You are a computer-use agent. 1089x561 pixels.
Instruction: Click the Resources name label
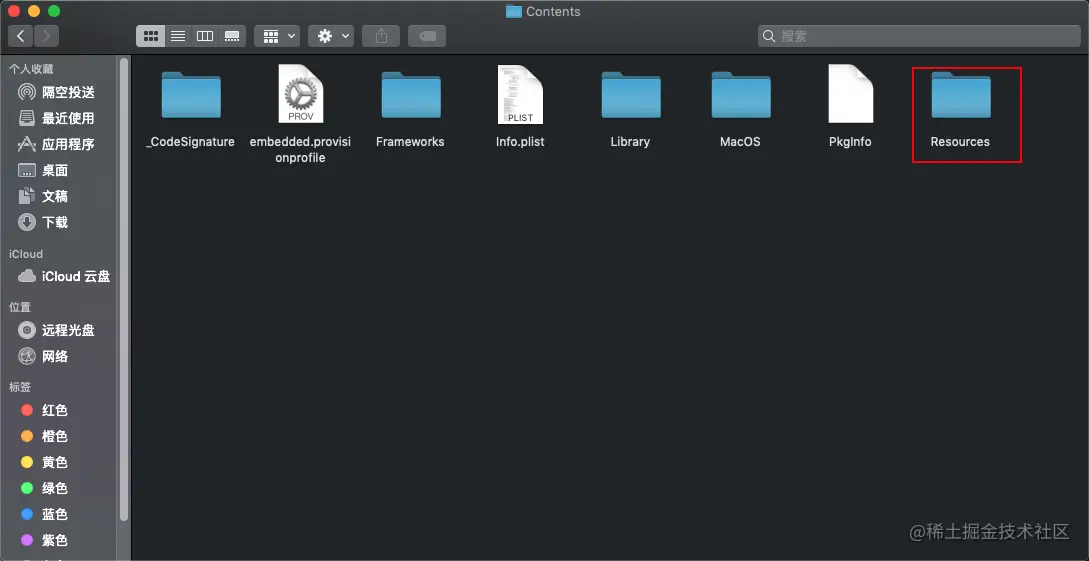(x=961, y=142)
